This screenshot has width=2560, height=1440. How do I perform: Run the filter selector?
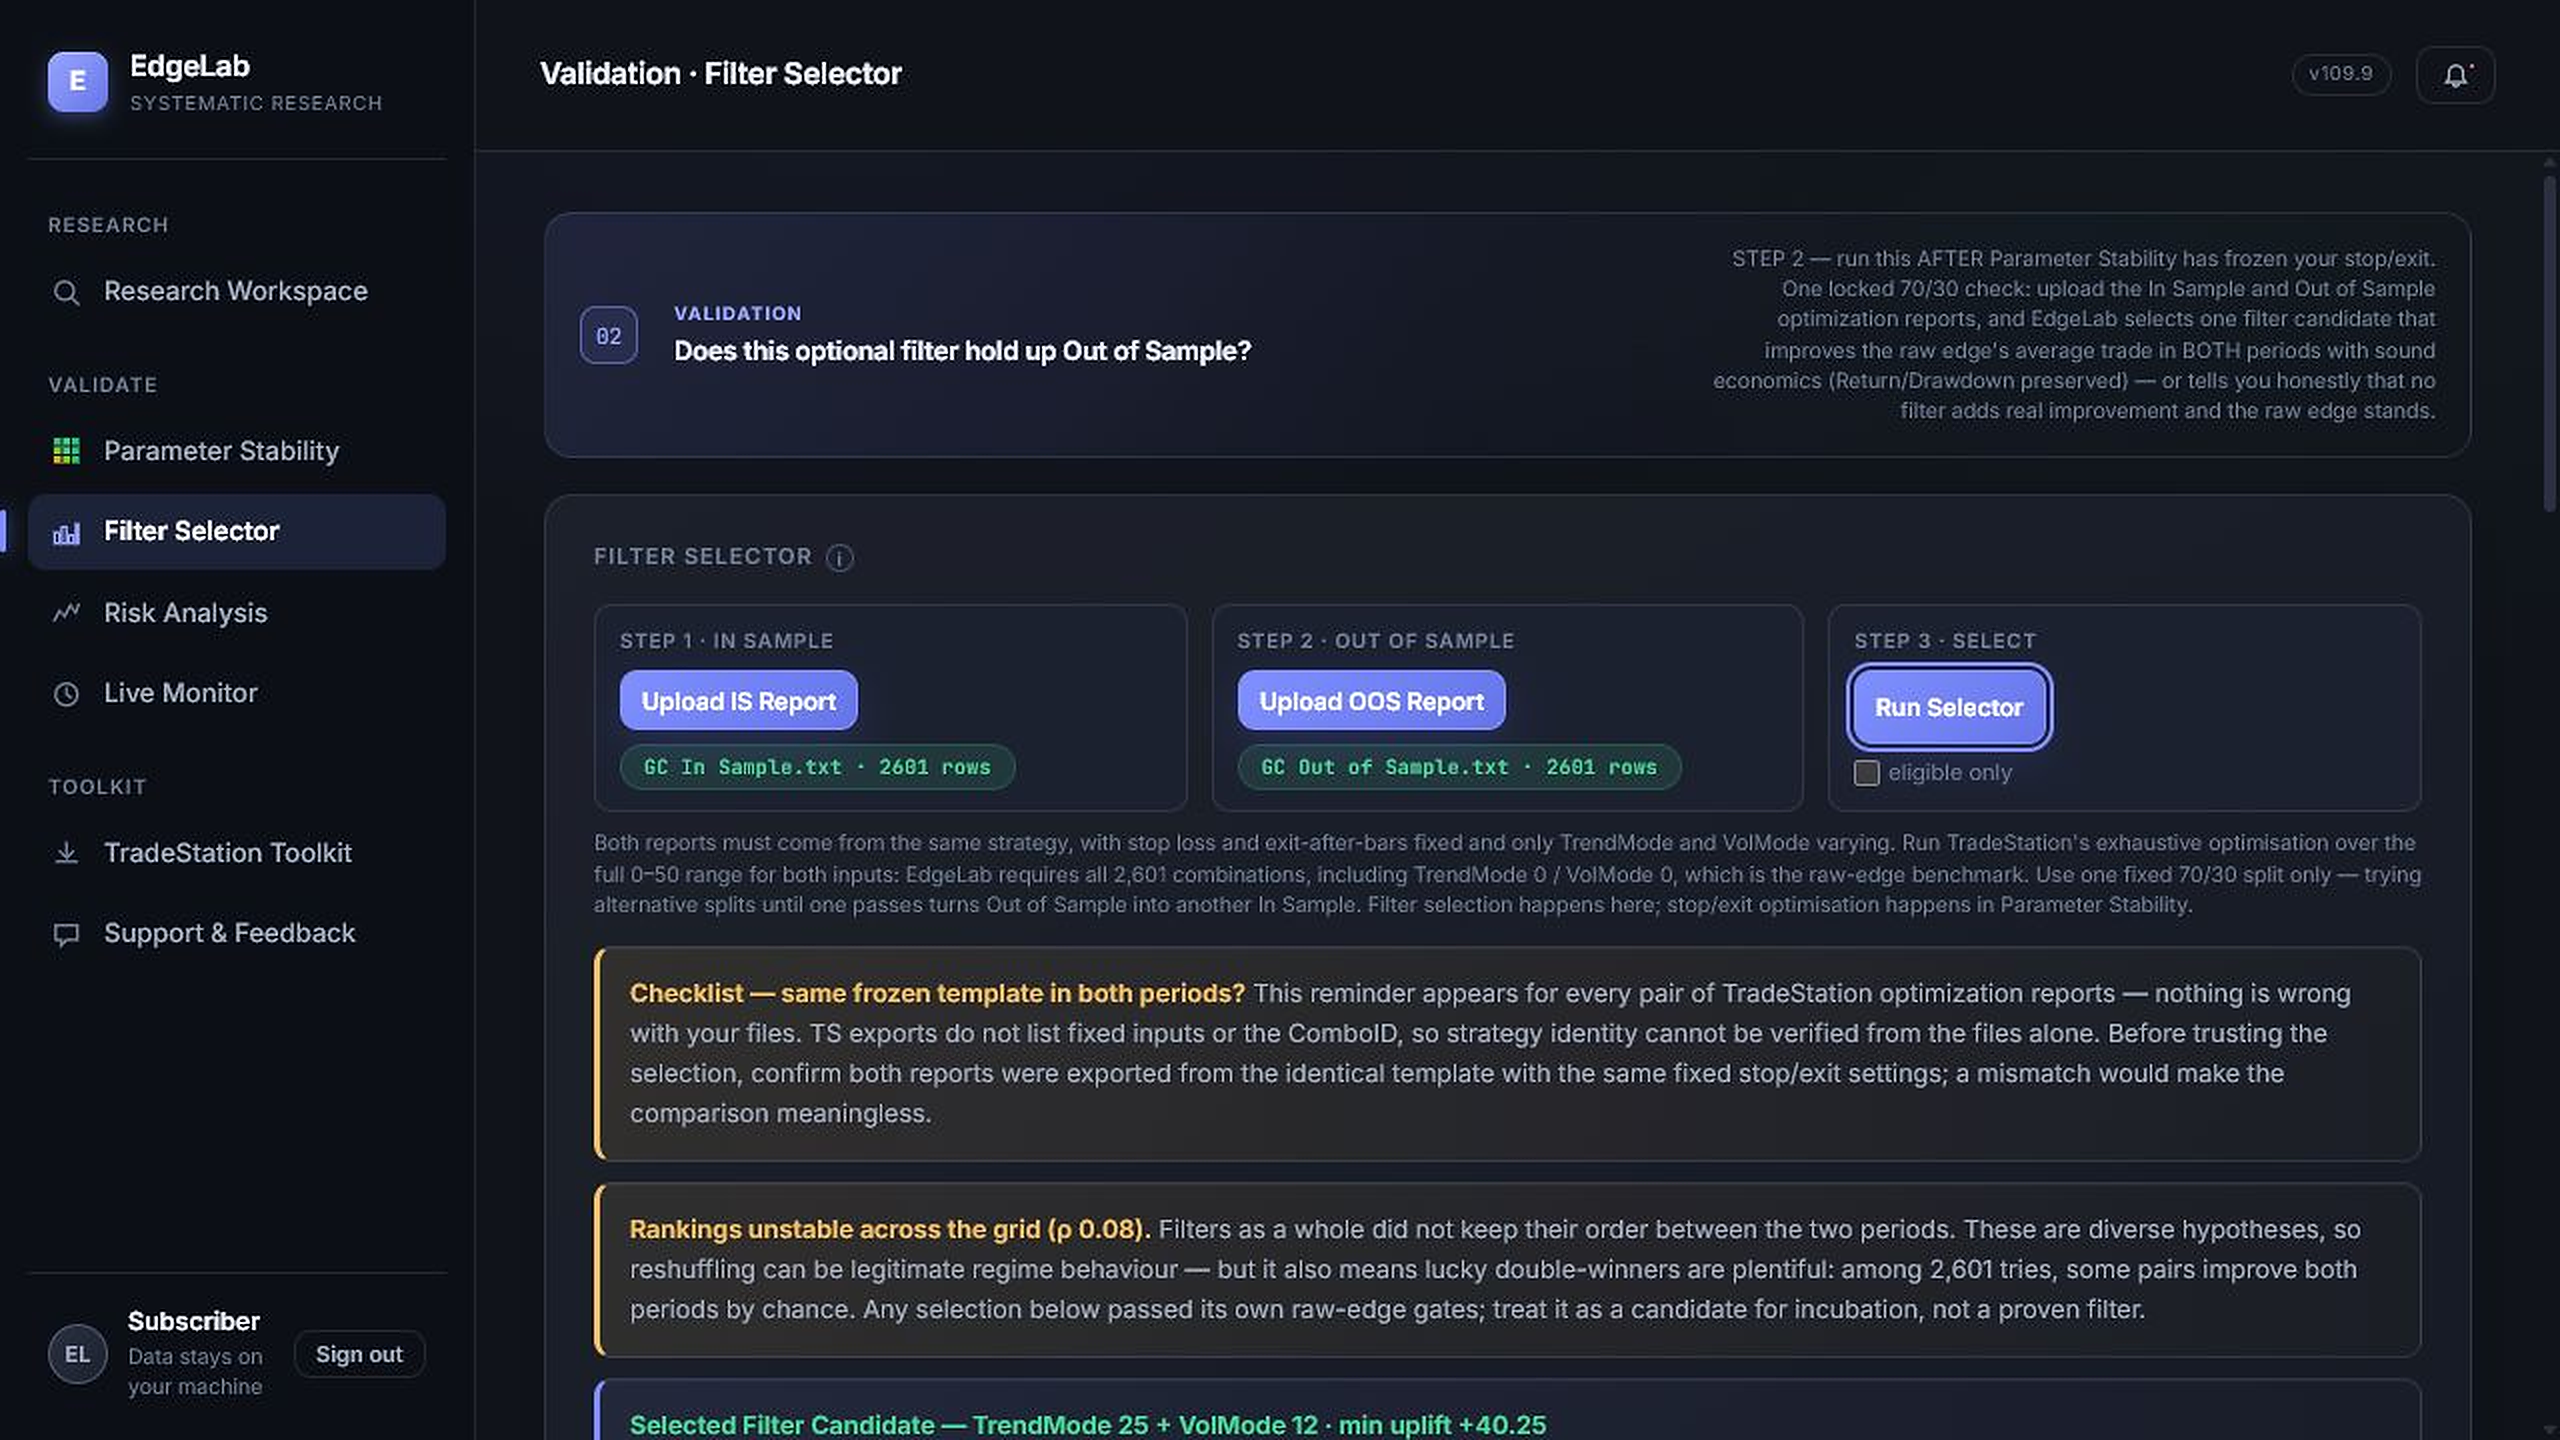point(1949,708)
